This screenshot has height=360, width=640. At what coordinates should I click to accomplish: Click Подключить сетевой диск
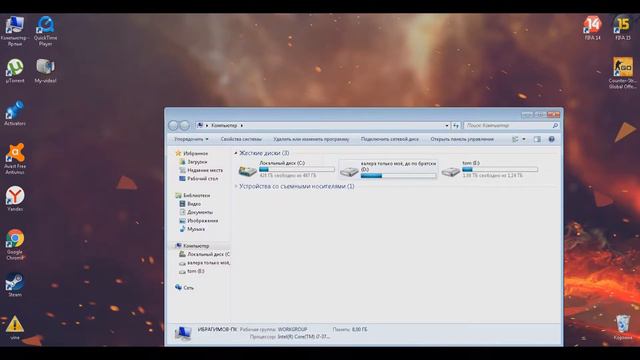coord(390,140)
